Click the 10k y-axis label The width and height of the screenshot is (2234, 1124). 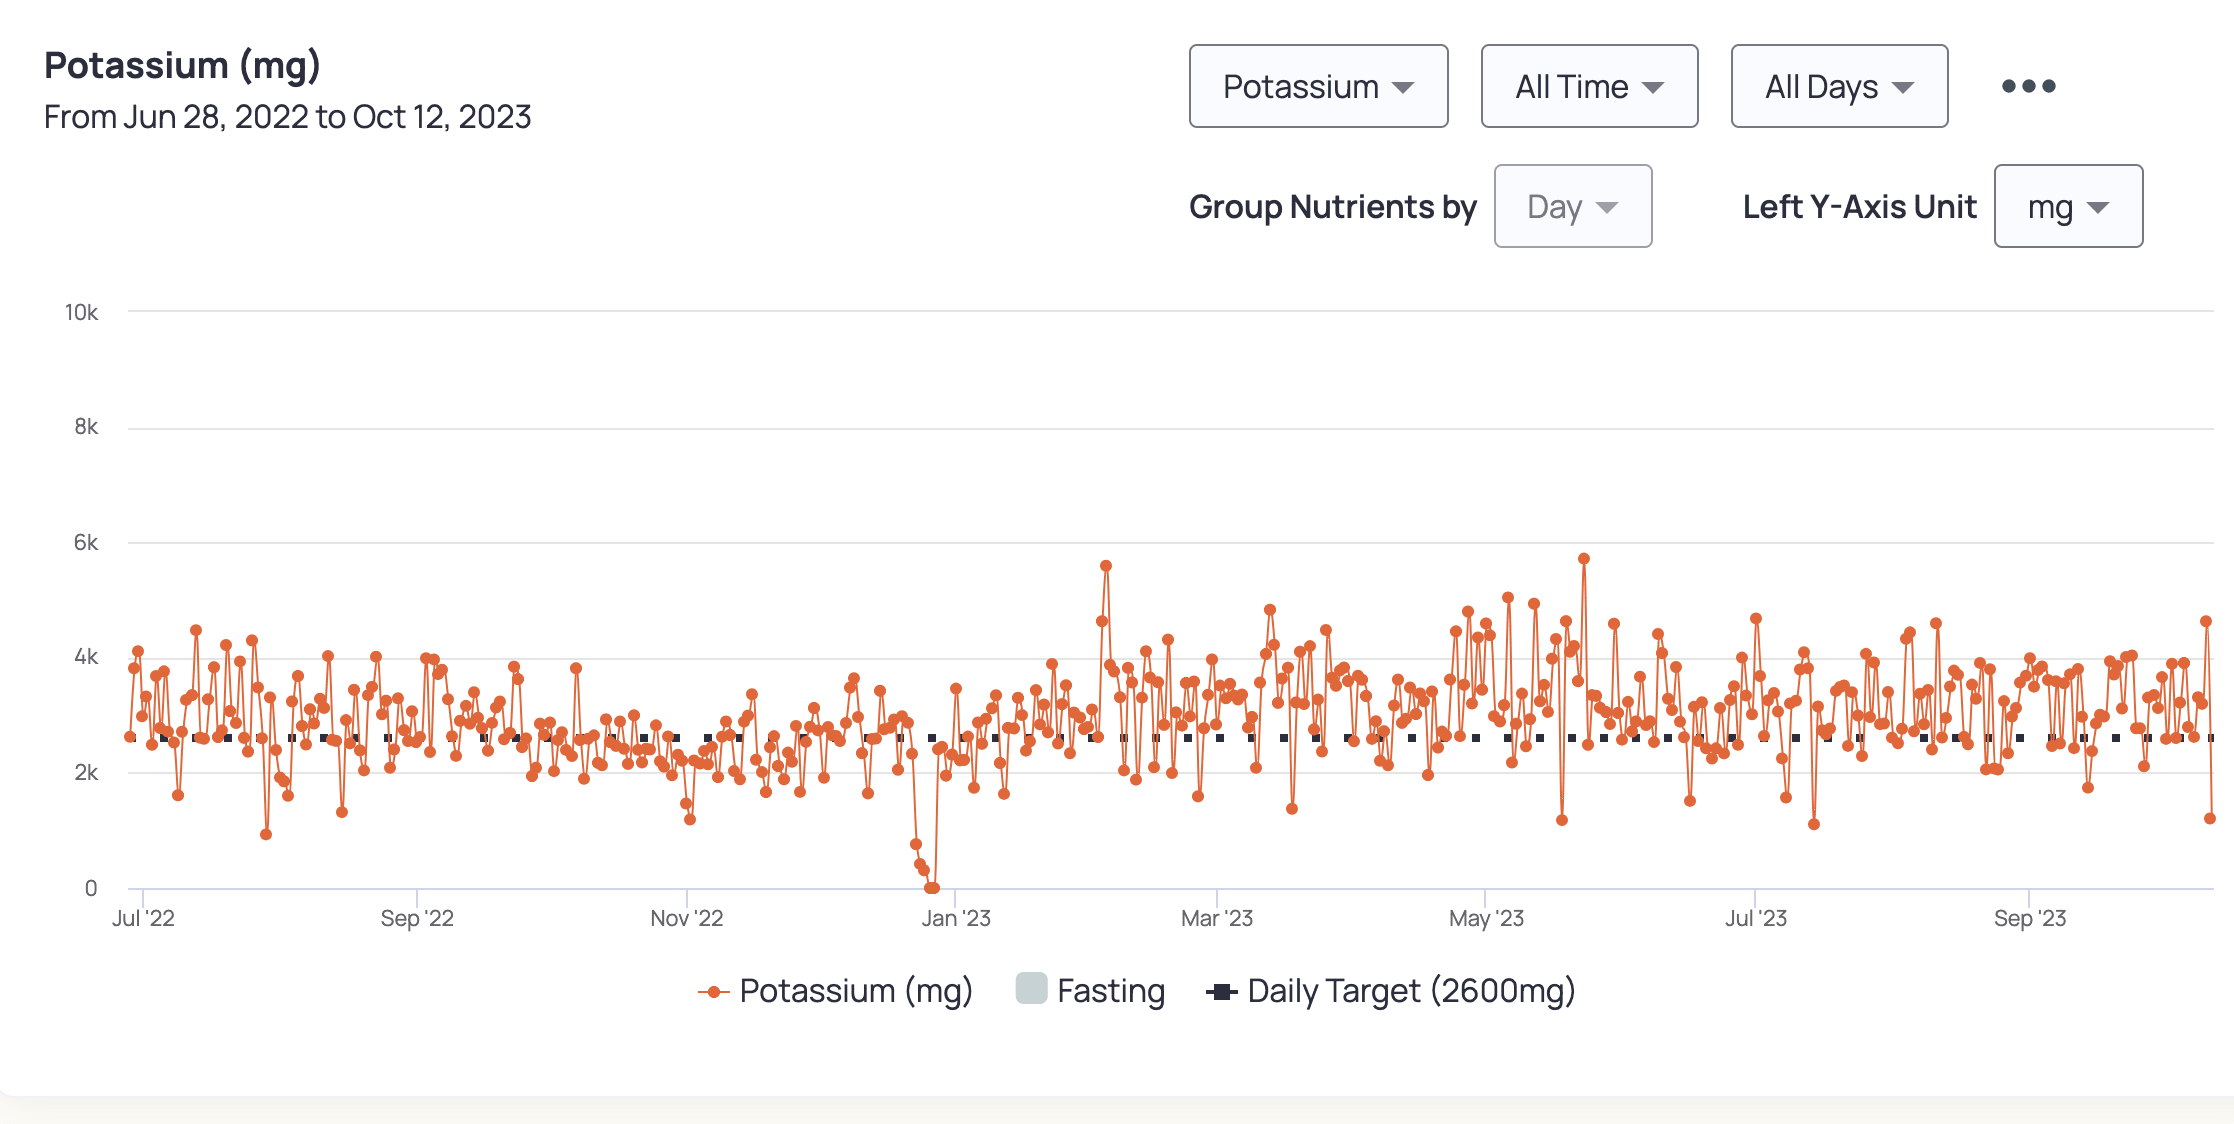81,312
